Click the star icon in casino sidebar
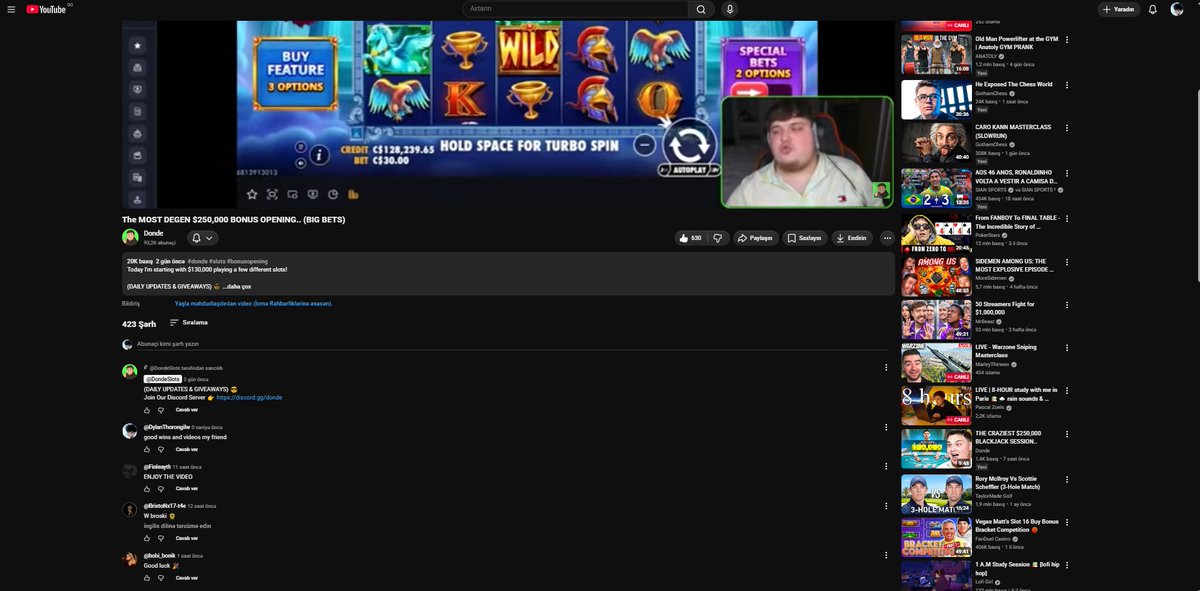Screen dimensions: 1200x591 pyautogui.click(x=137, y=45)
